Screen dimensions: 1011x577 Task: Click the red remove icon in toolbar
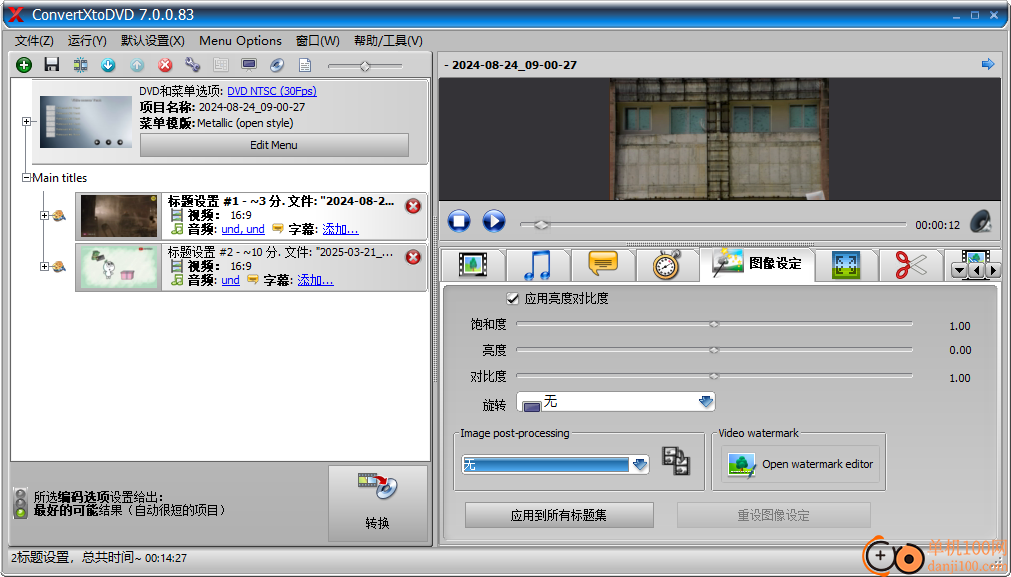tap(165, 64)
